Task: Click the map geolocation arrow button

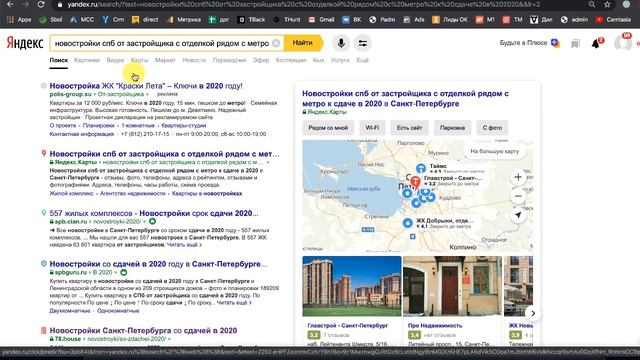Action: click(518, 215)
